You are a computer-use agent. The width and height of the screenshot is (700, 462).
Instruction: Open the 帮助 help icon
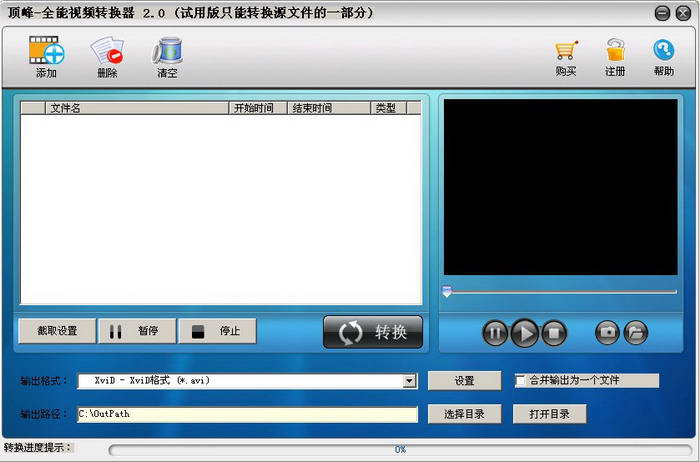tap(664, 50)
